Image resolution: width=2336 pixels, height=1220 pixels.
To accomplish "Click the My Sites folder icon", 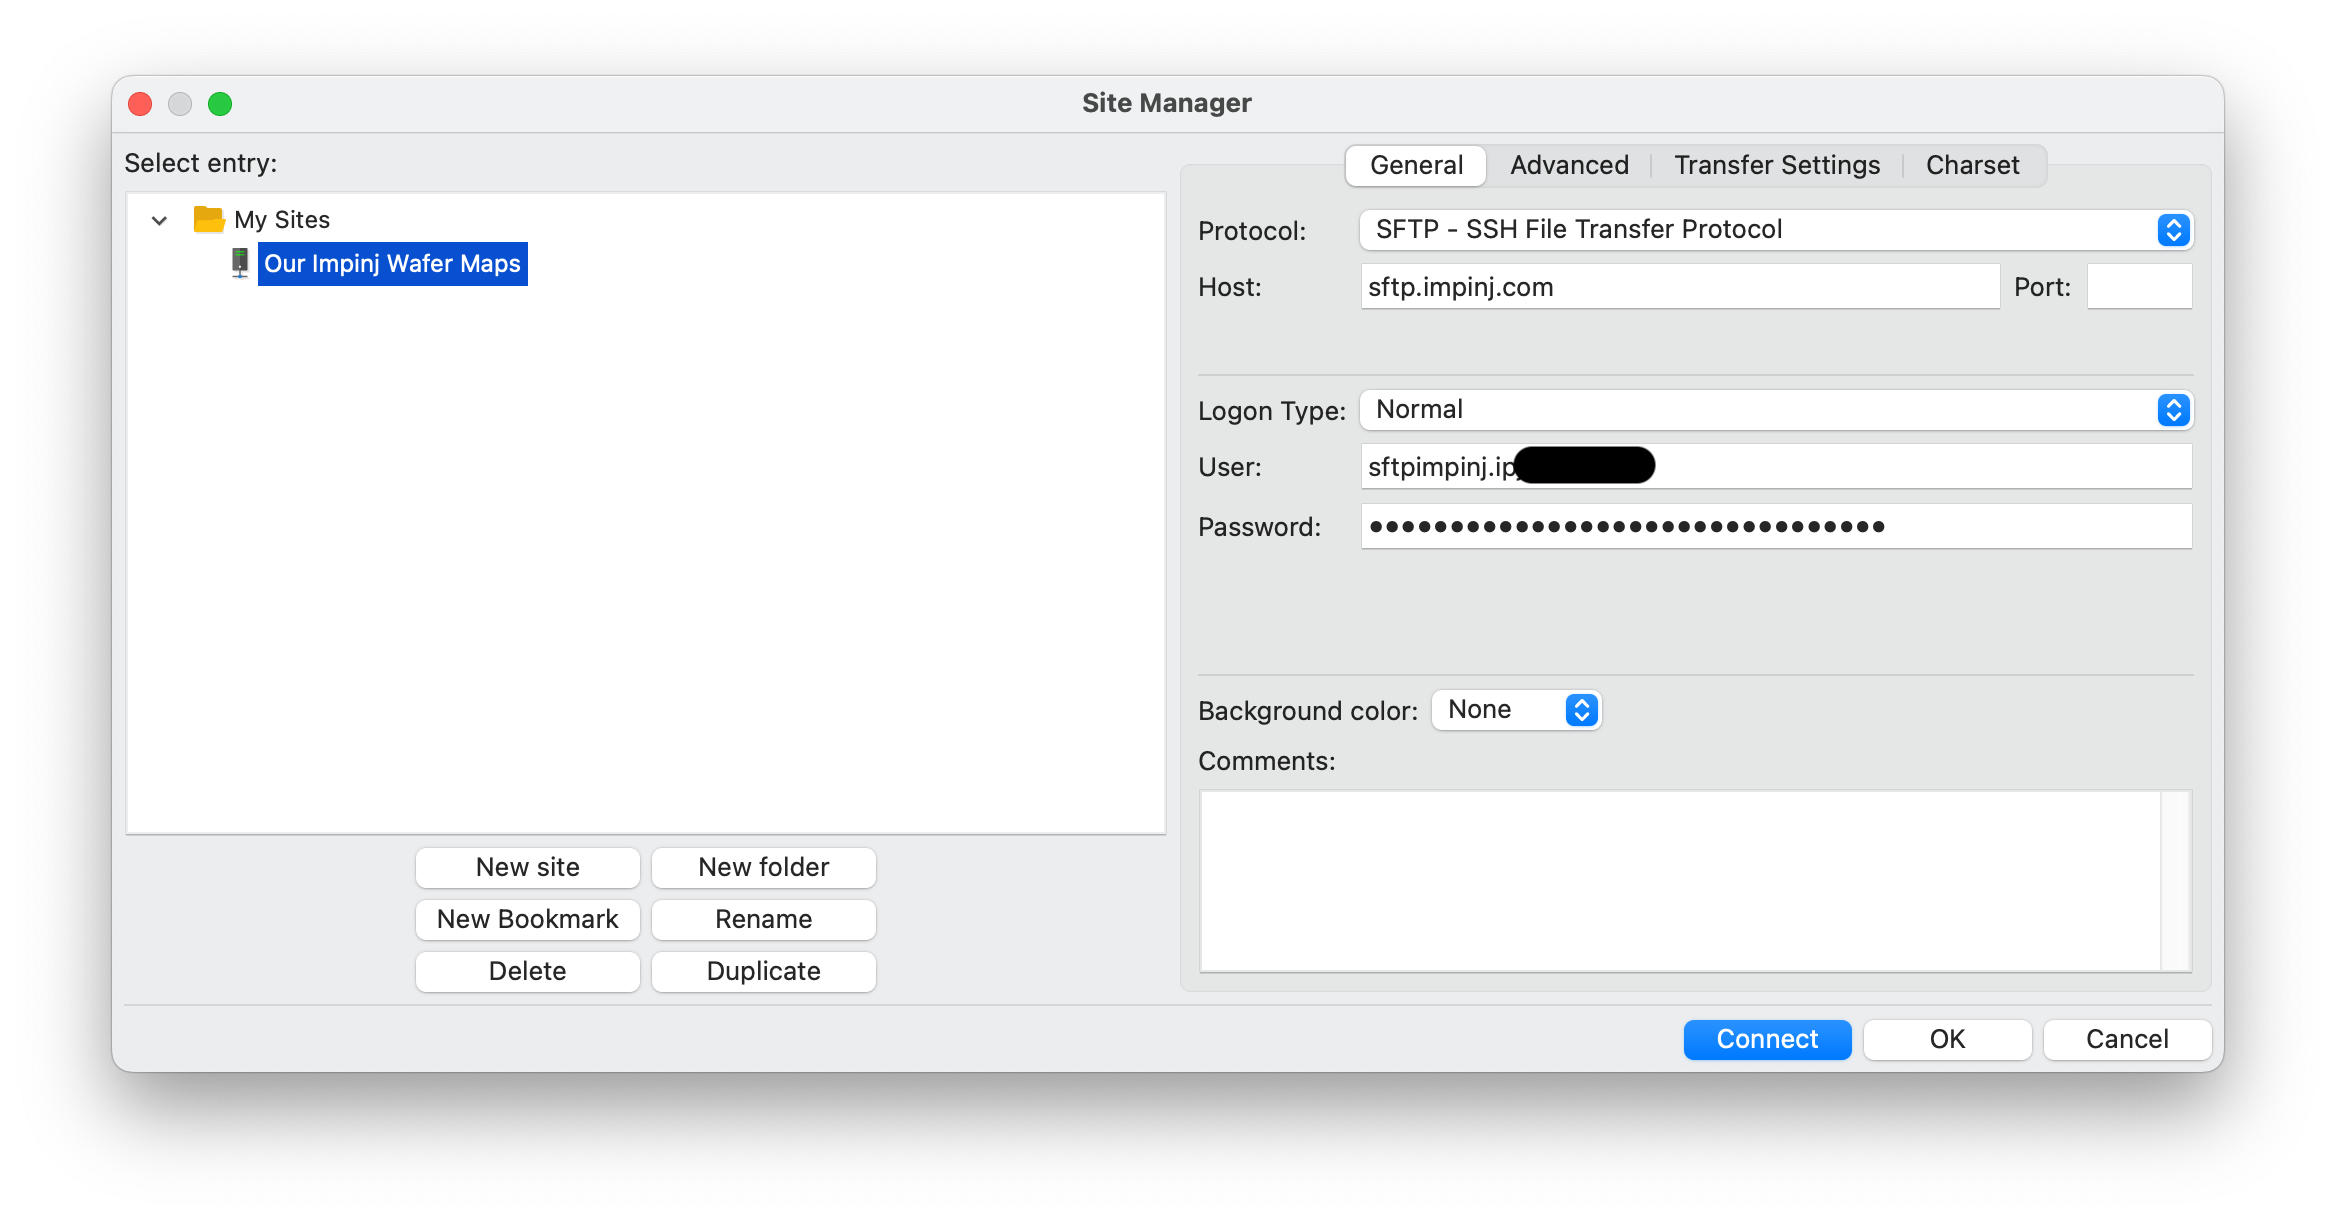I will (x=208, y=219).
